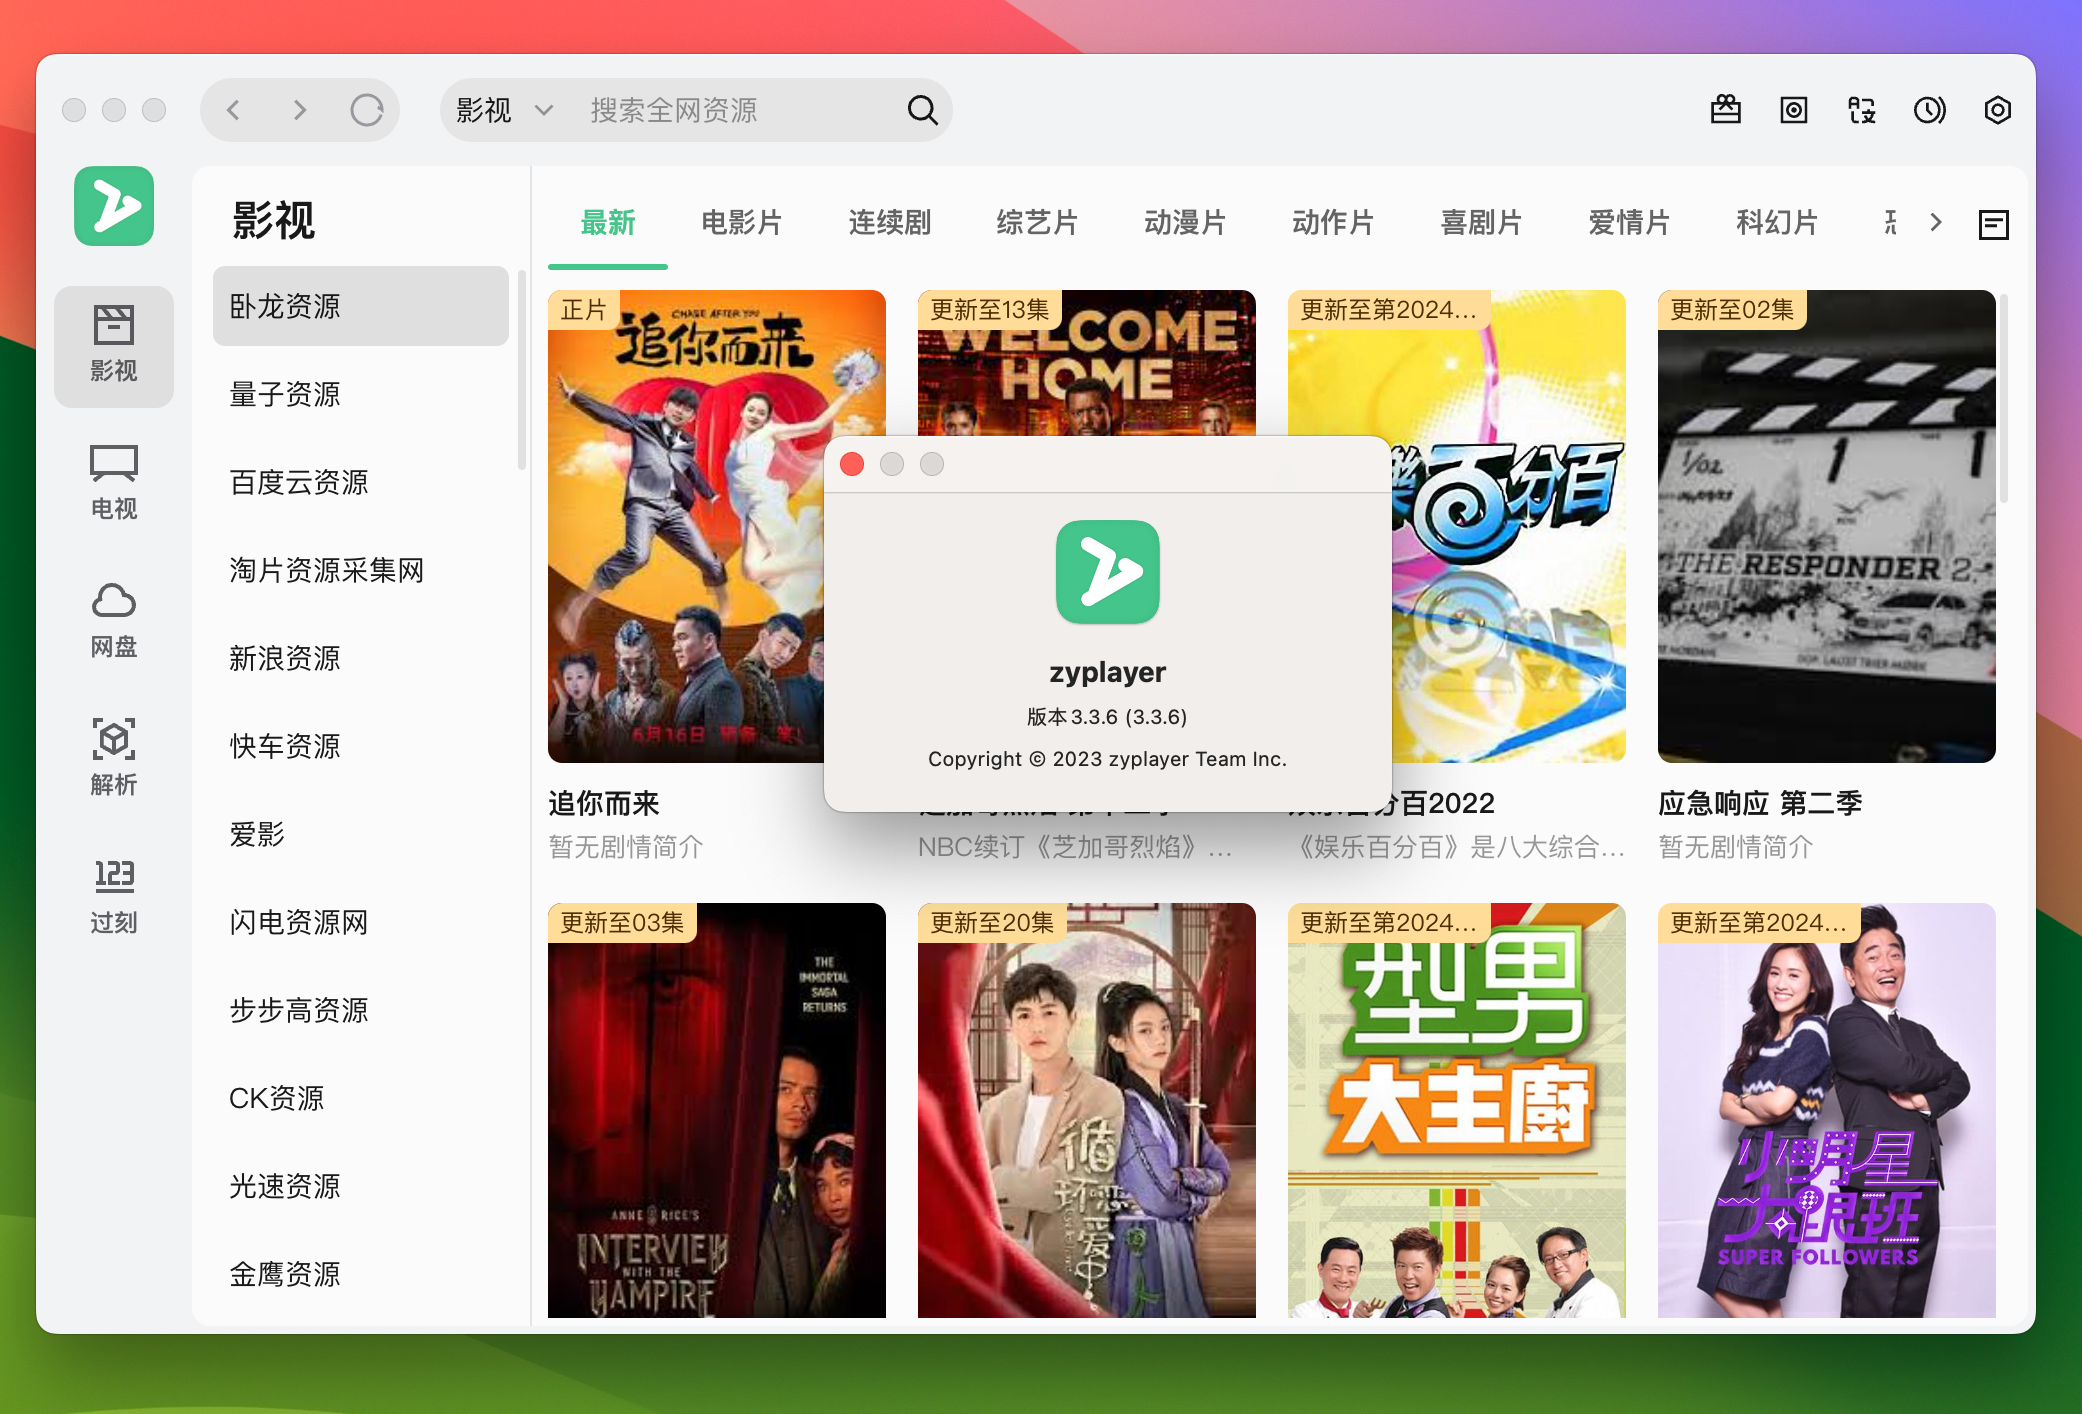Select 百度云资源 source
Image resolution: width=2082 pixels, height=1414 pixels.
(x=299, y=482)
